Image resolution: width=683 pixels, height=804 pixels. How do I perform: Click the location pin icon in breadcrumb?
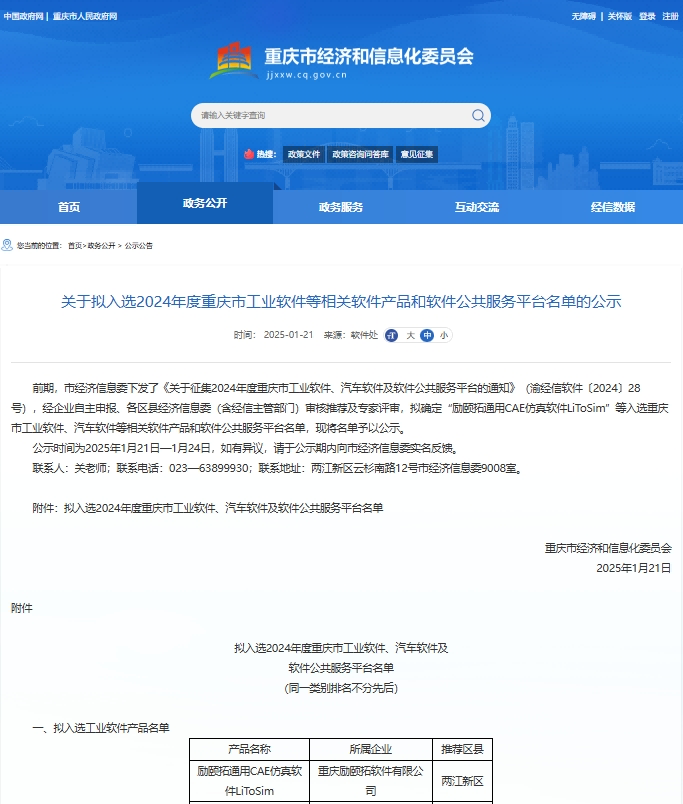(7, 245)
